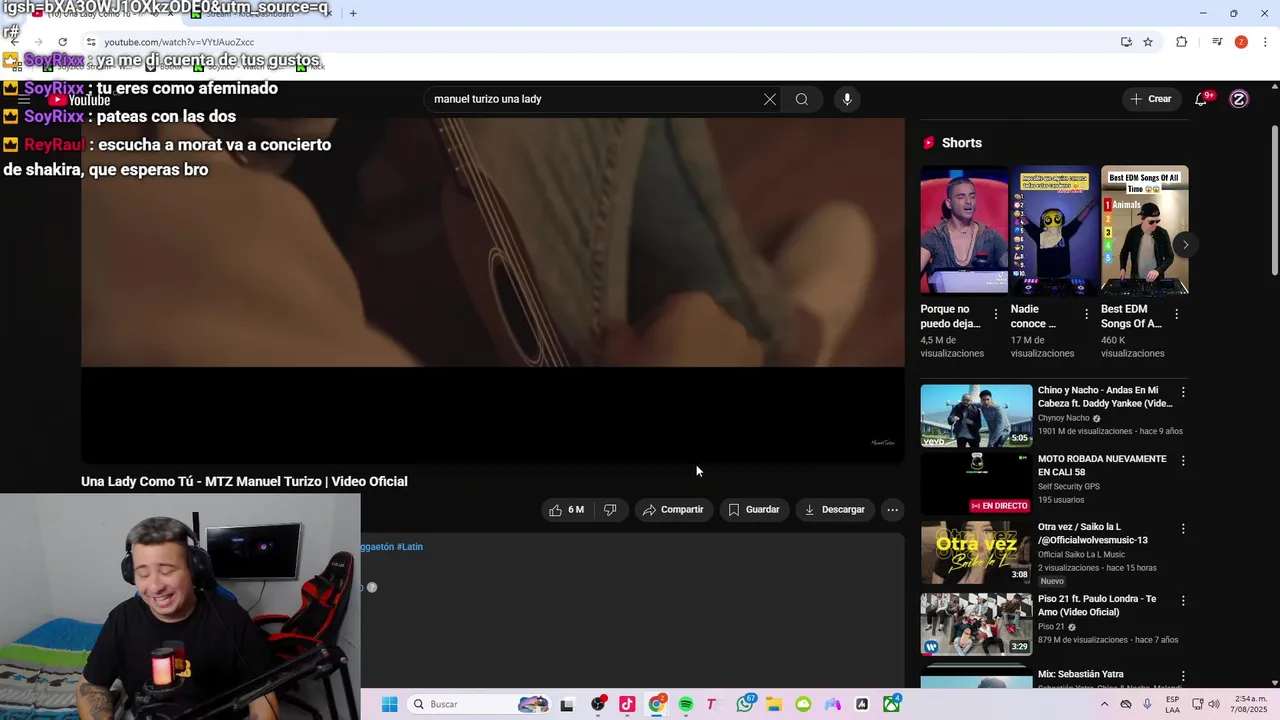Open media control icon in browser toolbar

pyautogui.click(x=1217, y=42)
